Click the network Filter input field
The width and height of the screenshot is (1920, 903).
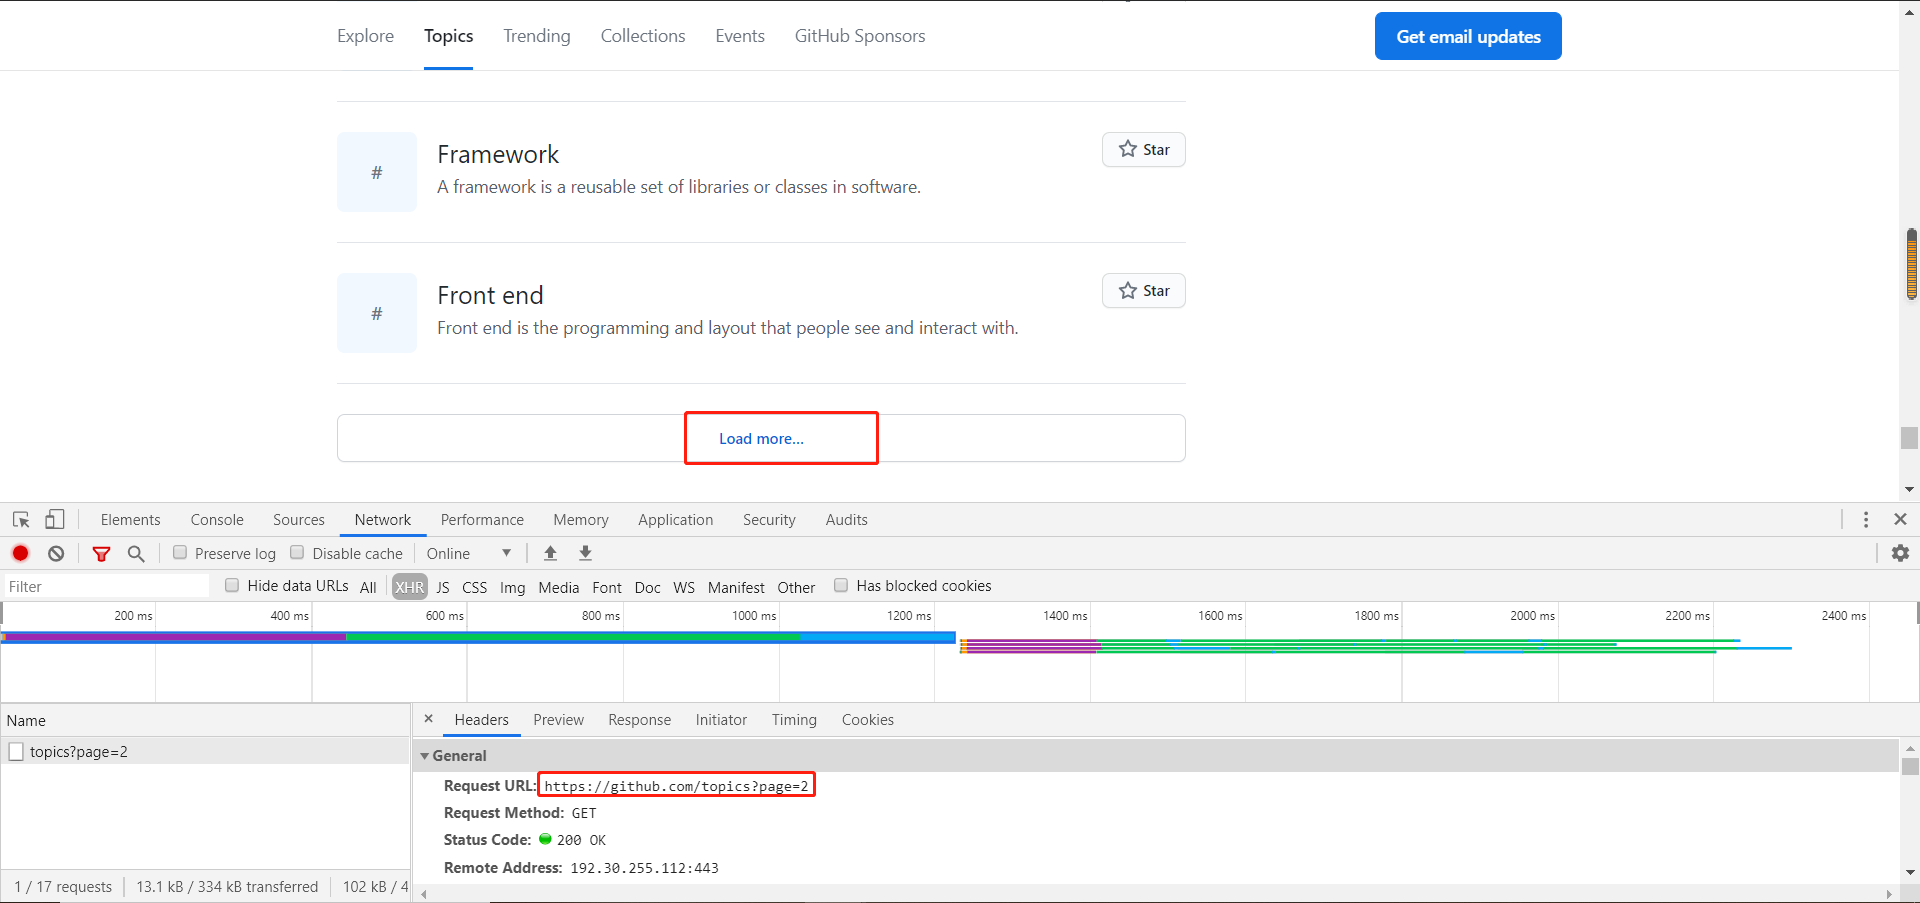pyautogui.click(x=106, y=587)
